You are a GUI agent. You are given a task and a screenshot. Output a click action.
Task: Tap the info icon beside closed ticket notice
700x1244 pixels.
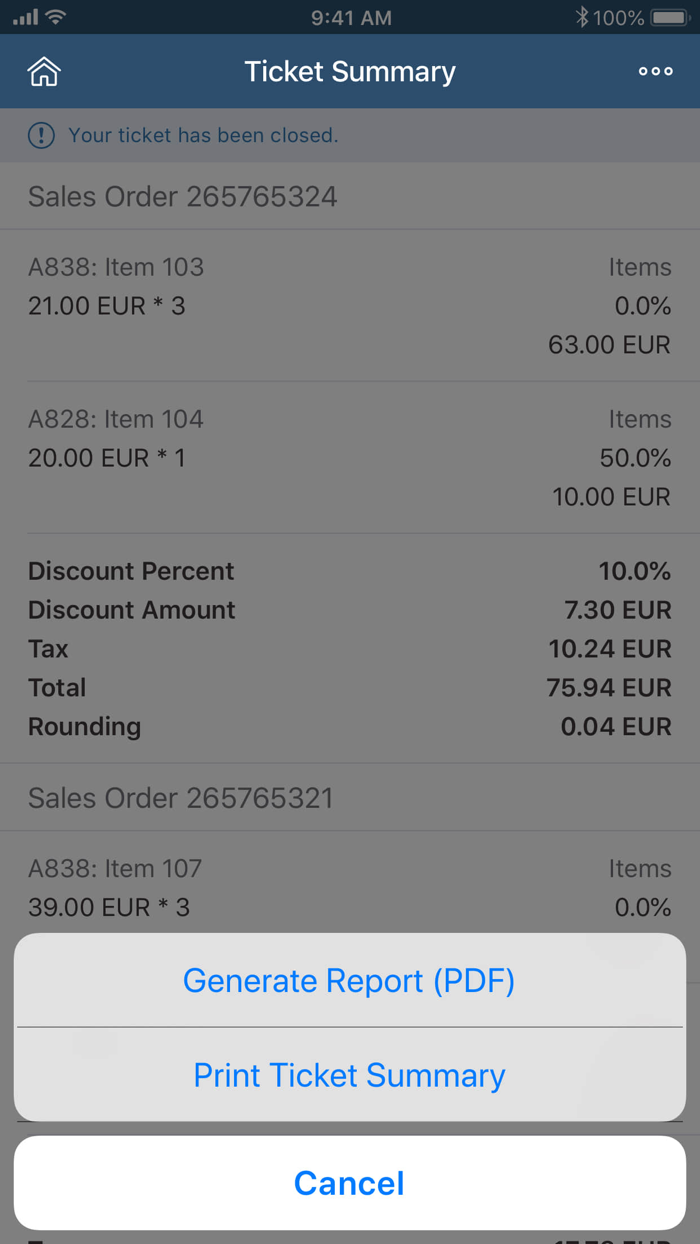pos(40,134)
